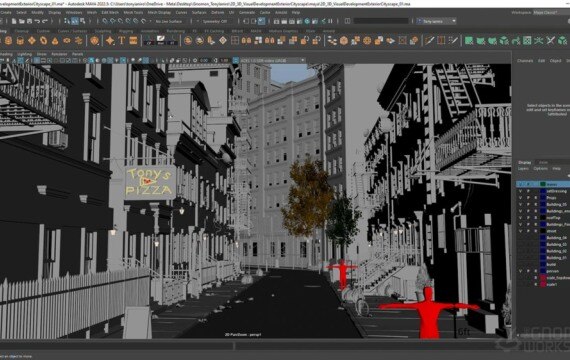Open the Mesh Tools menu
The width and height of the screenshot is (570, 360).
pos(133,12)
